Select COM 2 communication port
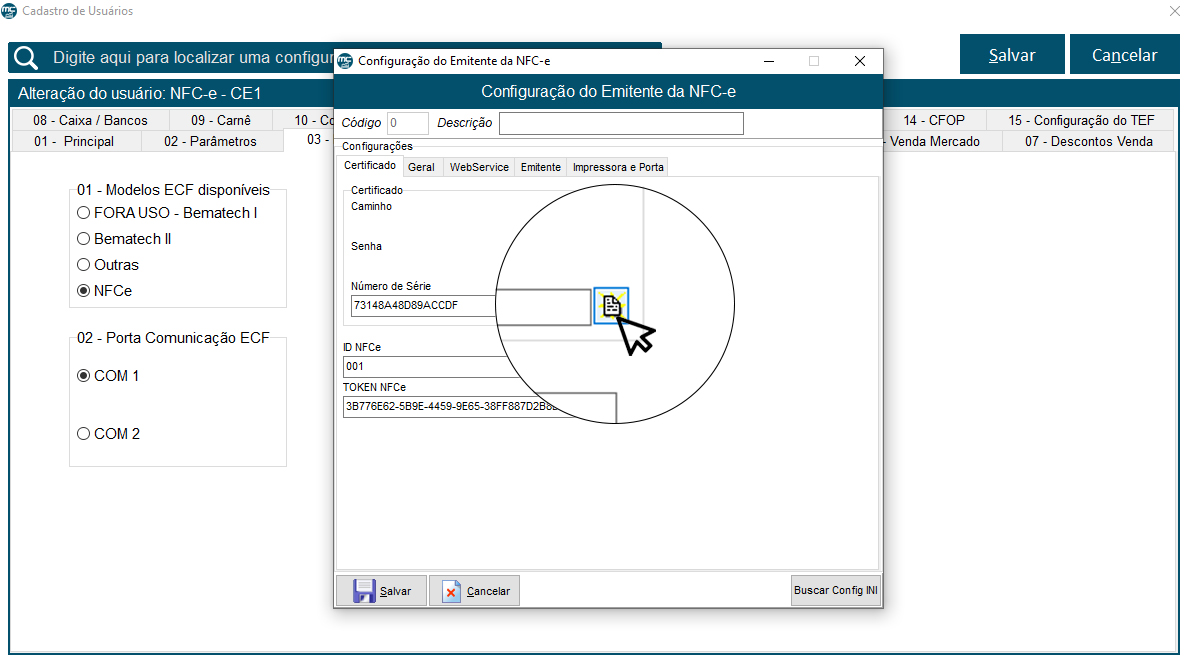 point(84,434)
